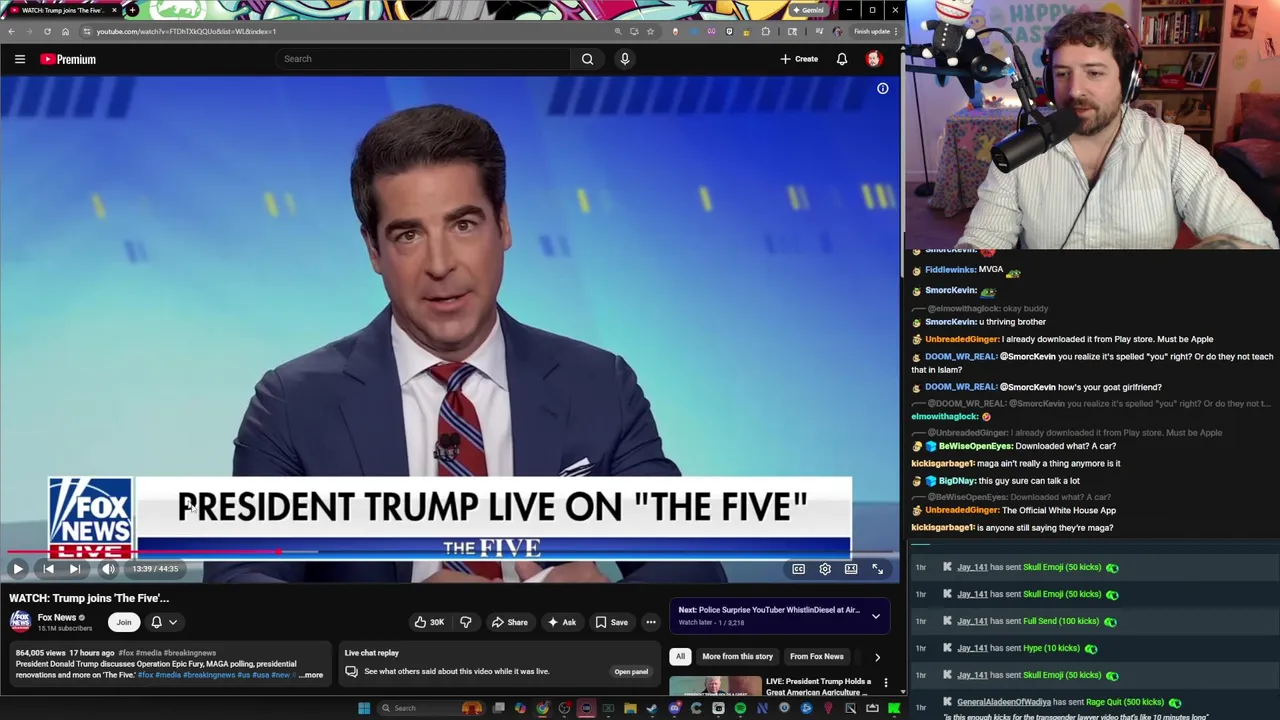This screenshot has width=1280, height=720.
Task: Open the Windows Start menu
Action: (364, 708)
